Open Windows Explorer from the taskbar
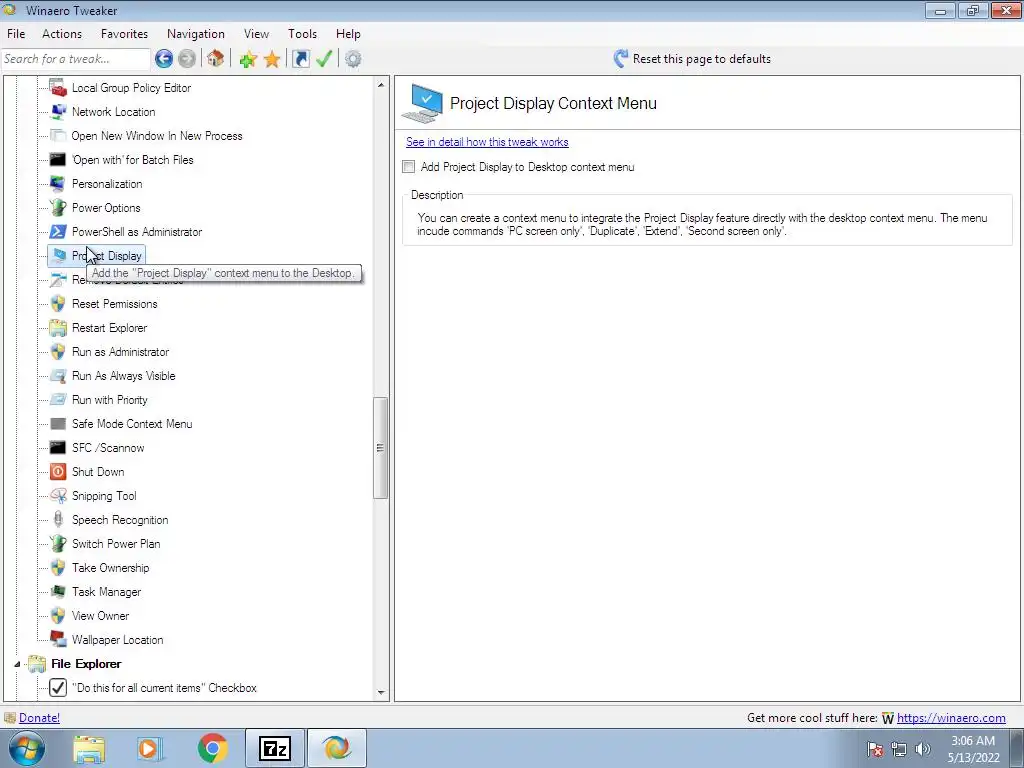1024x768 pixels. pyautogui.click(x=89, y=748)
